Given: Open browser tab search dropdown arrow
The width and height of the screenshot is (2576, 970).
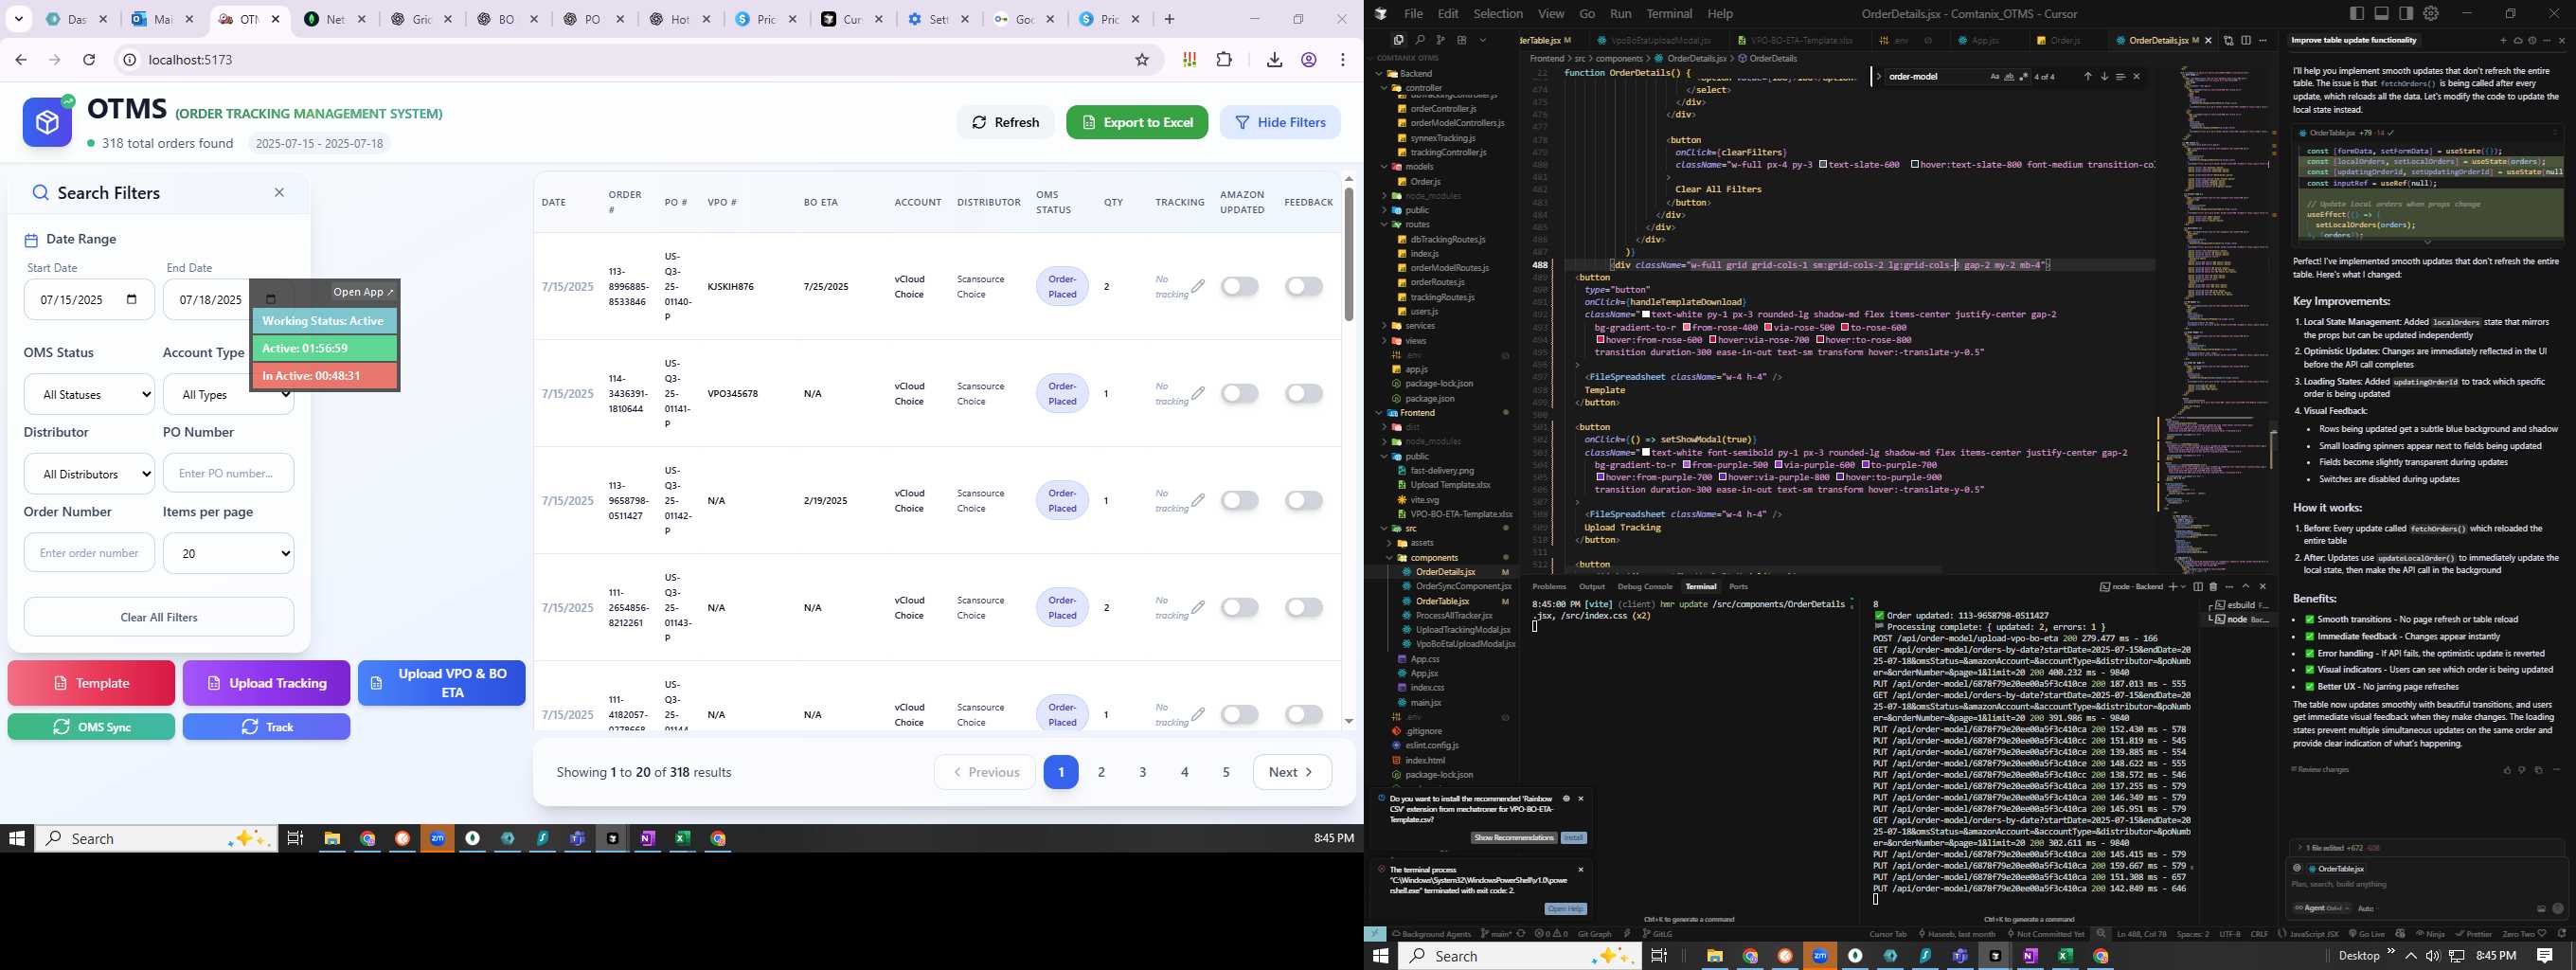Looking at the screenshot, I should point(18,19).
